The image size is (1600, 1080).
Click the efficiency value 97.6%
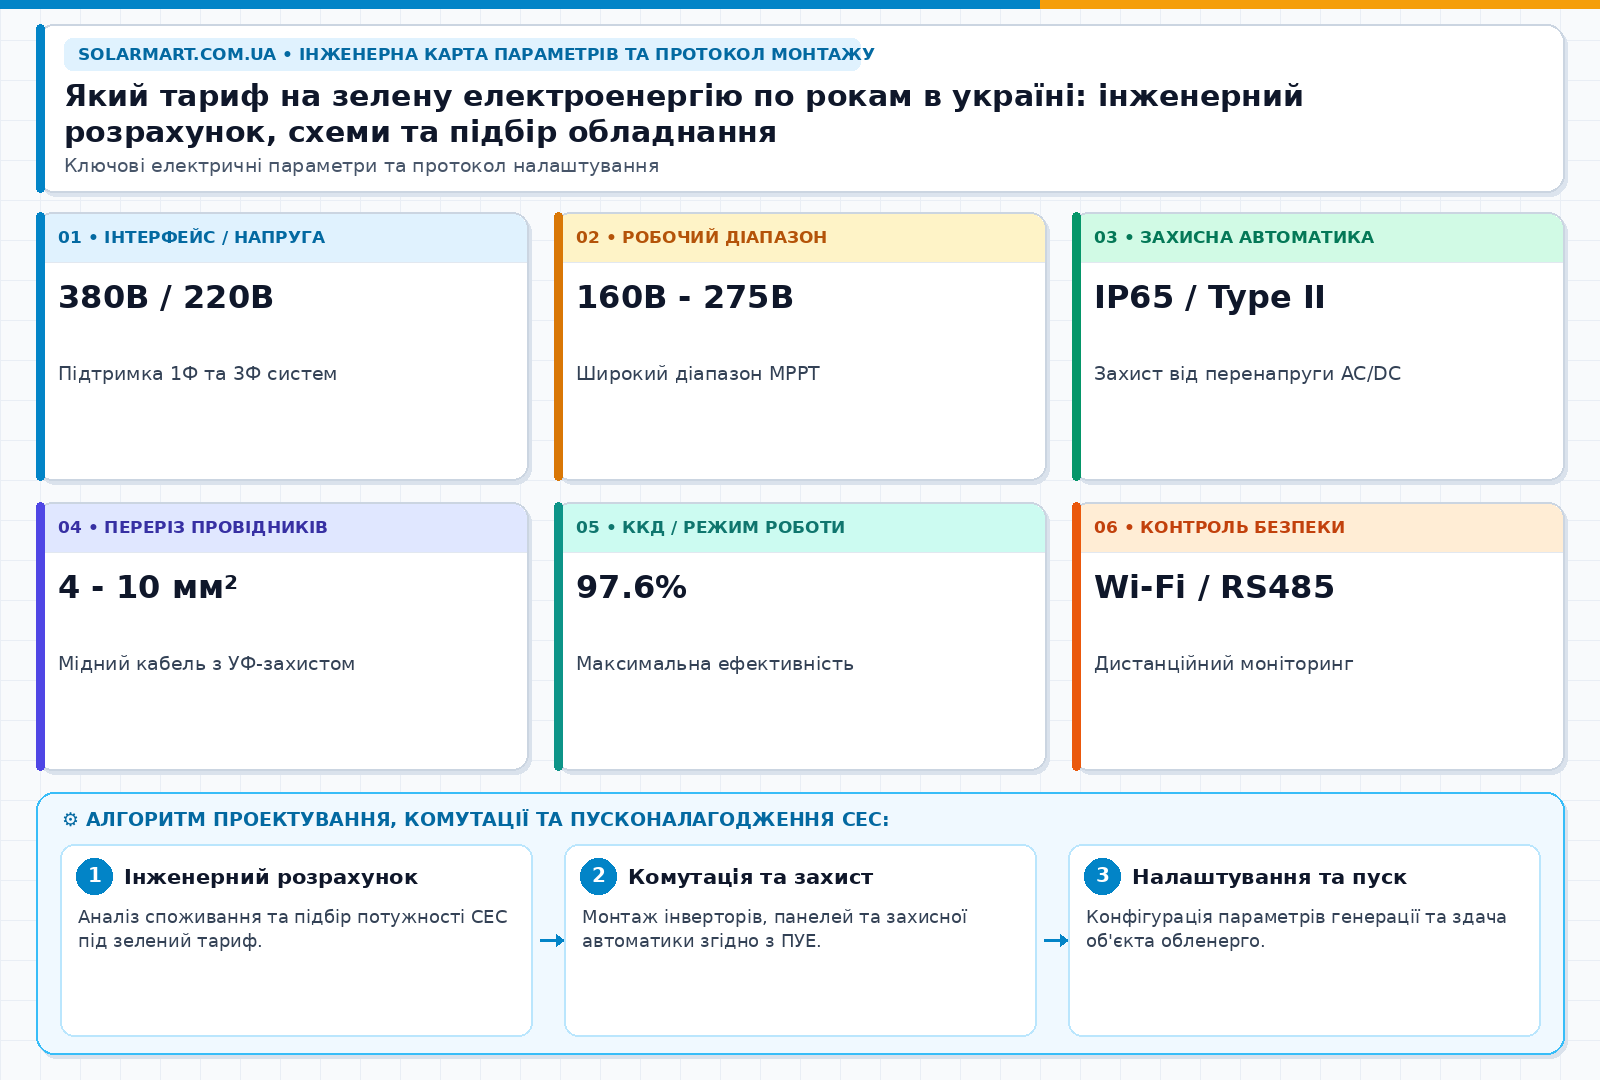631,587
